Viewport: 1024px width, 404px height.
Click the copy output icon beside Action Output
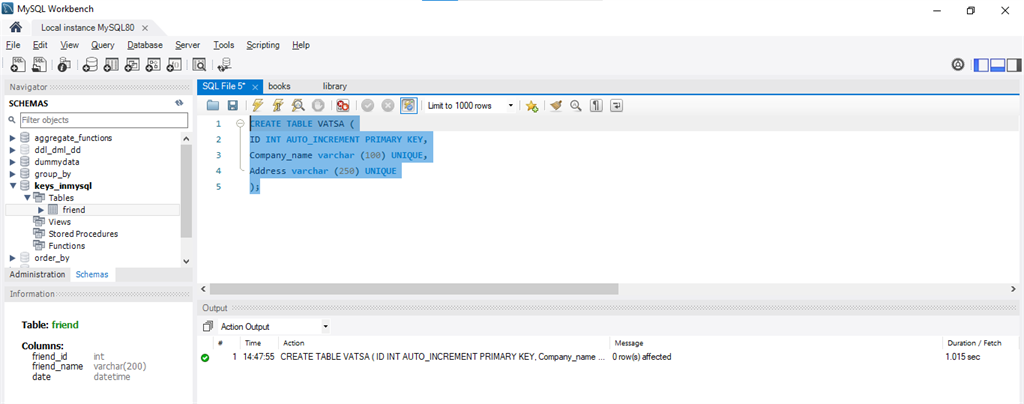pos(208,326)
